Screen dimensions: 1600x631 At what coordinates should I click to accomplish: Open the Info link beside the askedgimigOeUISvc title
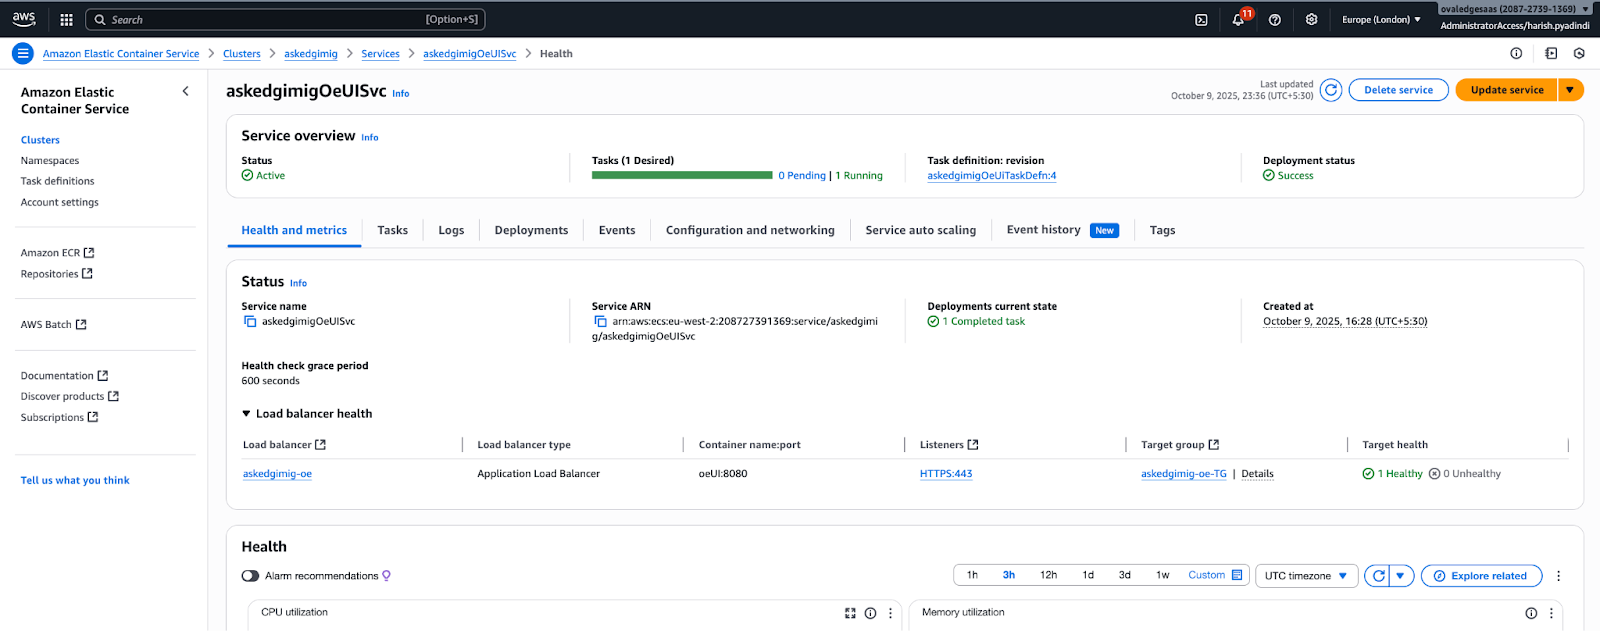[400, 94]
